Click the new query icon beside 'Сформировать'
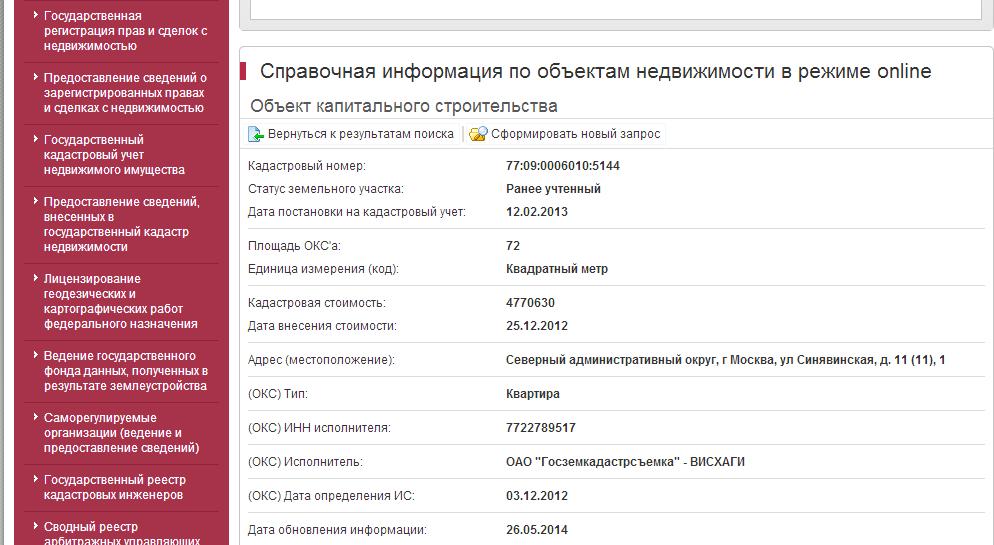This screenshot has height=545, width=994. click(x=478, y=134)
